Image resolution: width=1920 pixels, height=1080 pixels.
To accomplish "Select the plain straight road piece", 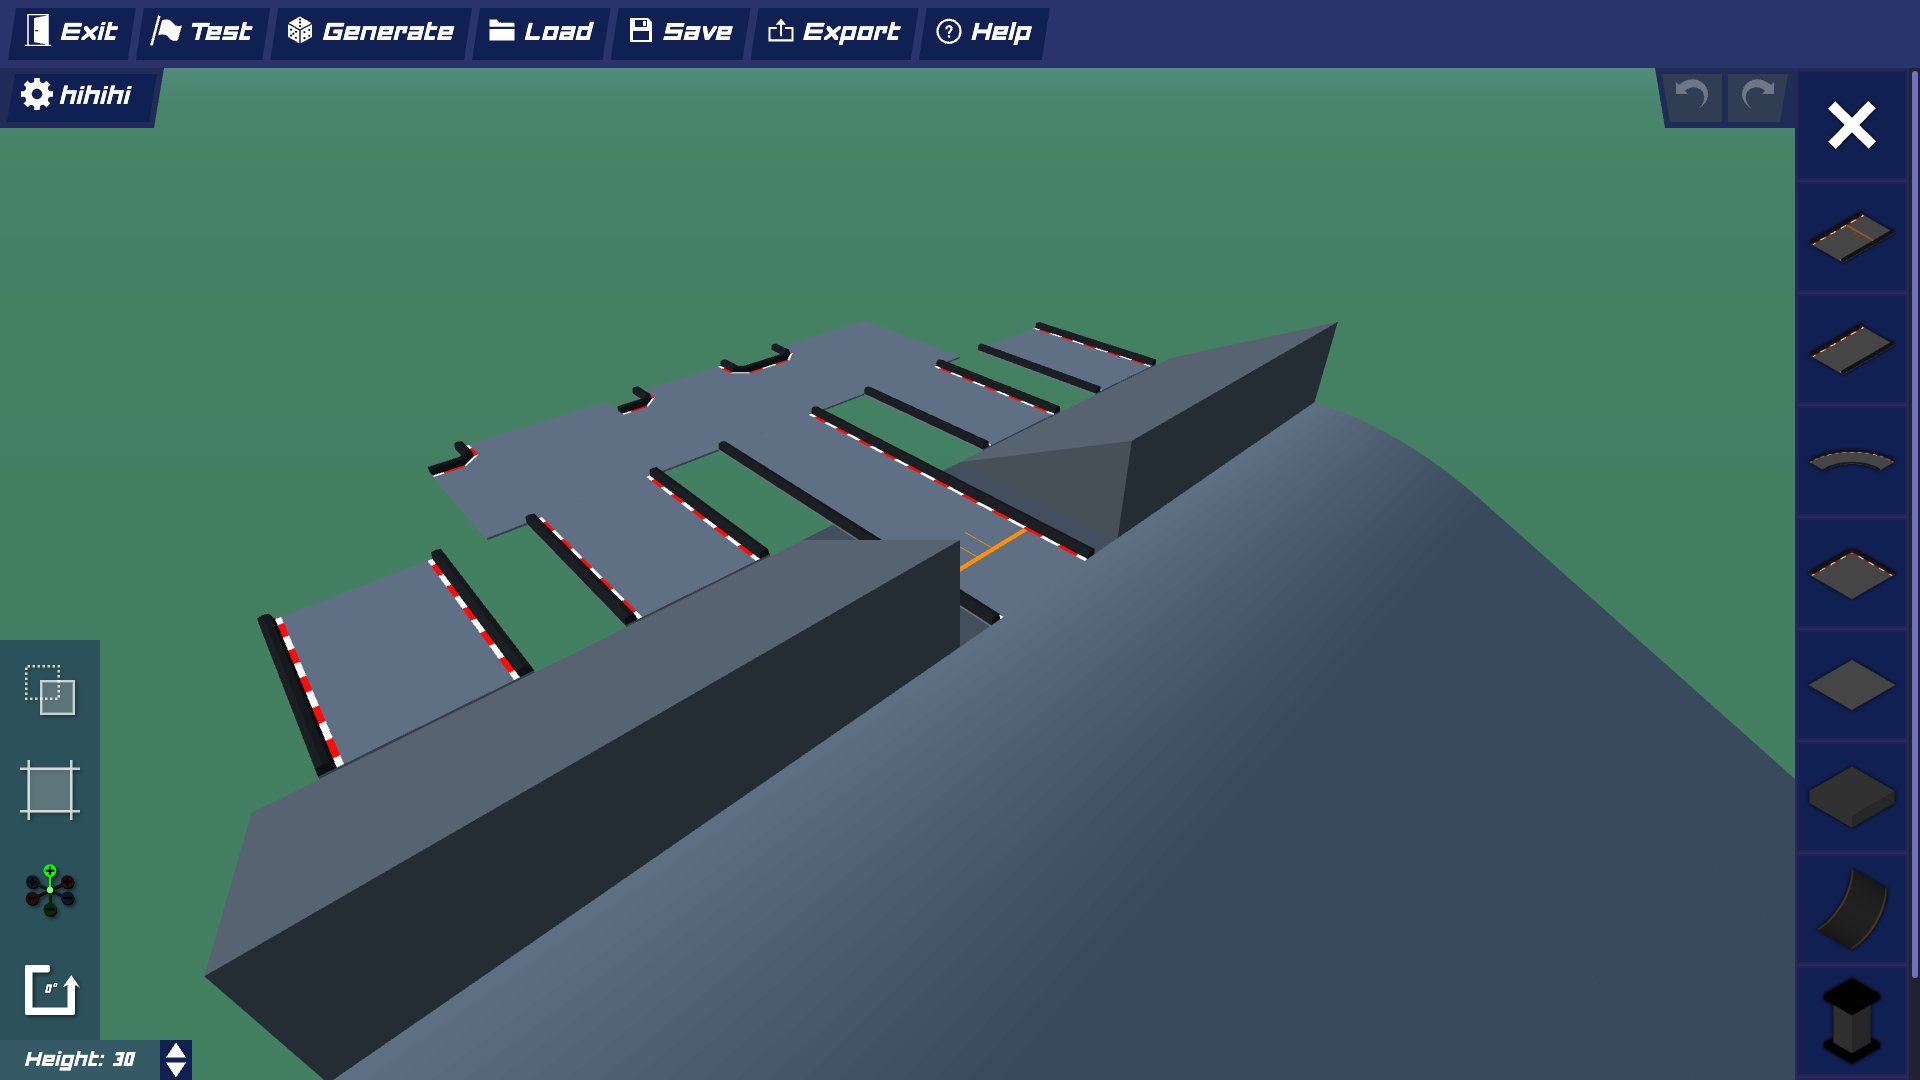I will point(1851,349).
